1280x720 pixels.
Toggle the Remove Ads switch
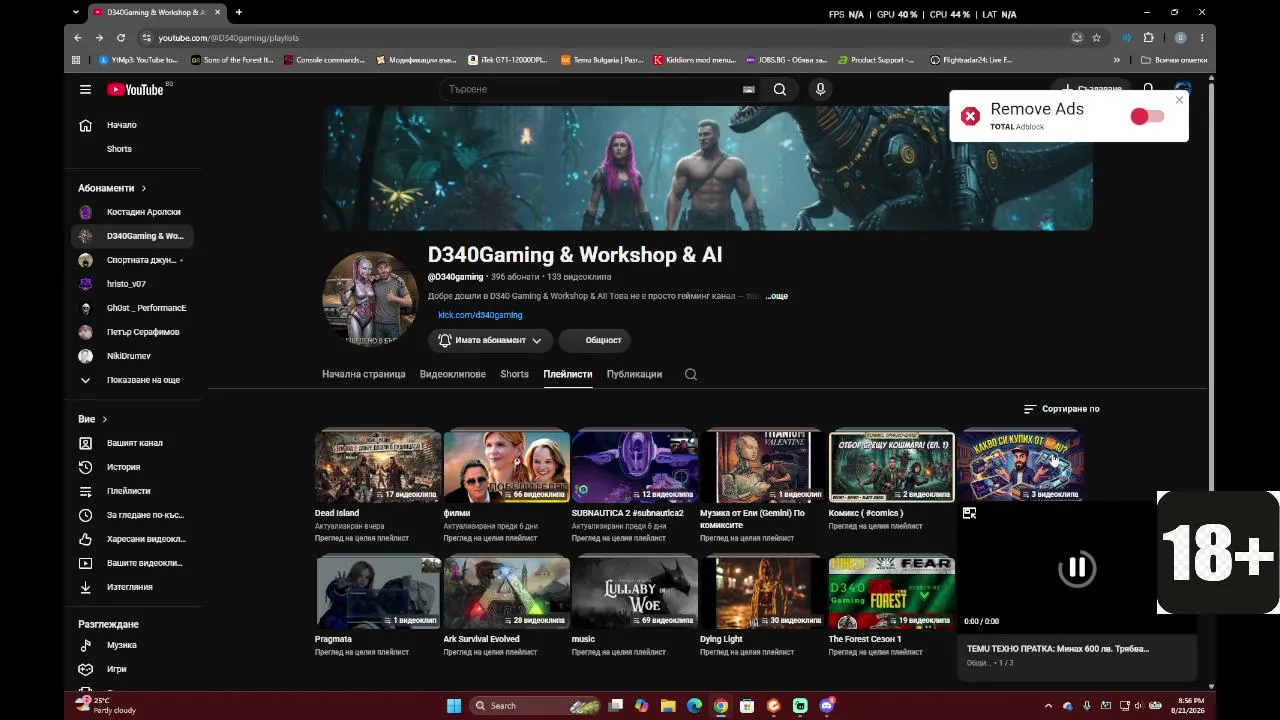1147,117
